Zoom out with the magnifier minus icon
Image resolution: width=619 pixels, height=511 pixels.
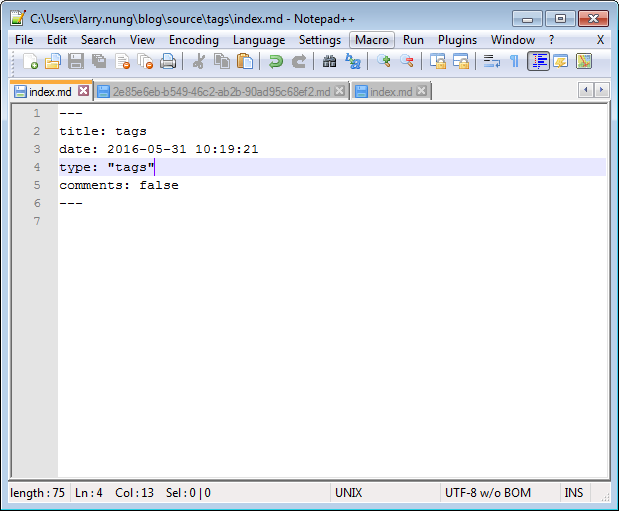(407, 62)
